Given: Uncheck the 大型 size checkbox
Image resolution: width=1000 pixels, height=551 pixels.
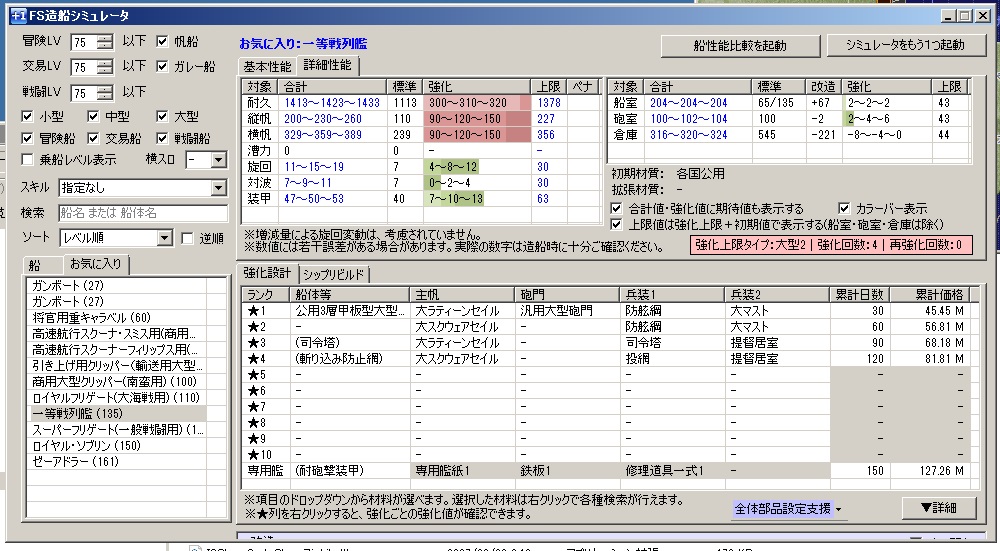Looking at the screenshot, I should click(162, 117).
